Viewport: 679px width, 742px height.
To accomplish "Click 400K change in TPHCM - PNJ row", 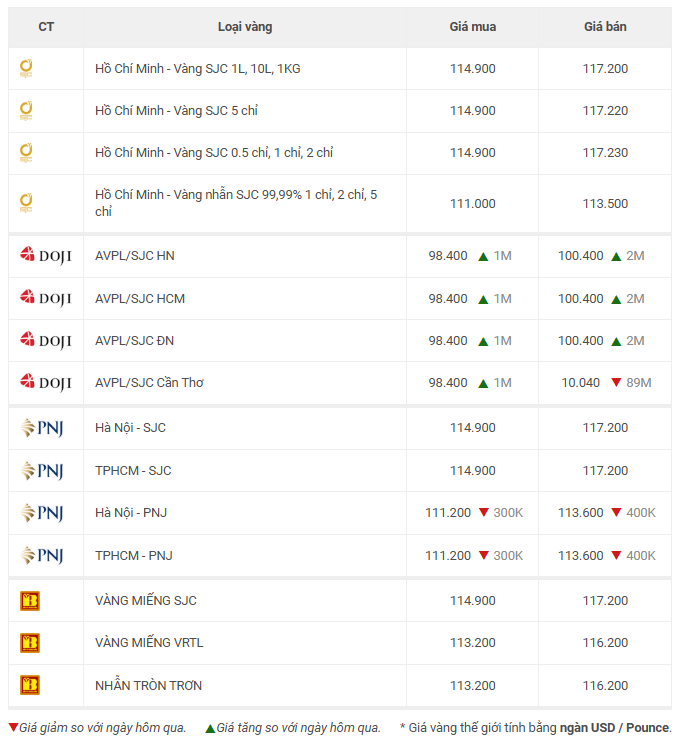I will point(641,556).
